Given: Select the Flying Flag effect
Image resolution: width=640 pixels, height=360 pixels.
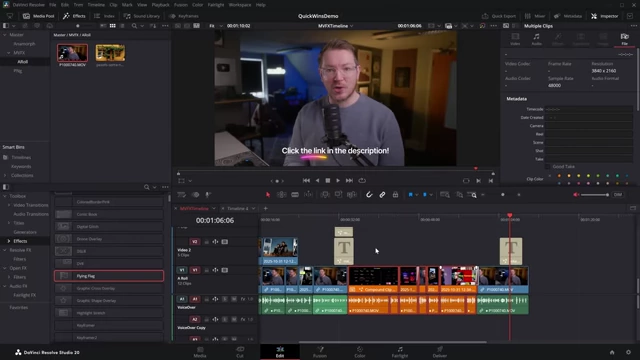Looking at the screenshot, I should (x=109, y=276).
